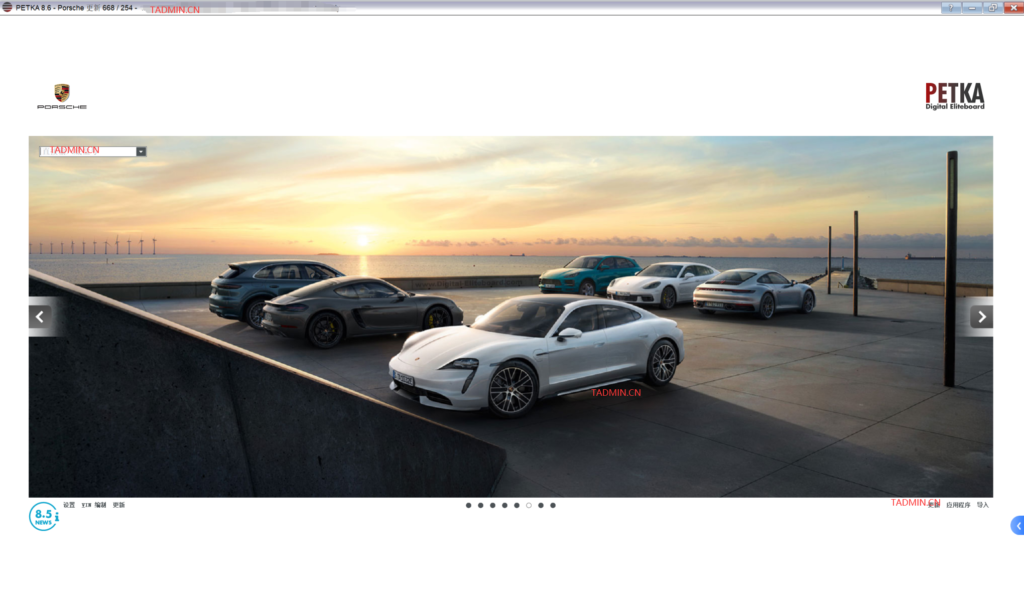Viewport: 1024px width, 616px height.
Task: Advance to the next banner slide
Action: (981, 317)
